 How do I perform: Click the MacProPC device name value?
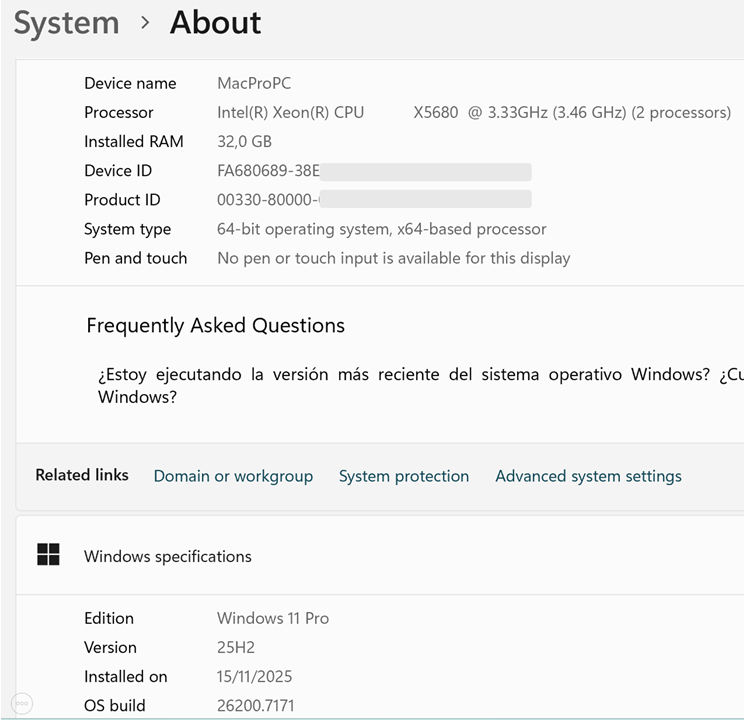(254, 83)
